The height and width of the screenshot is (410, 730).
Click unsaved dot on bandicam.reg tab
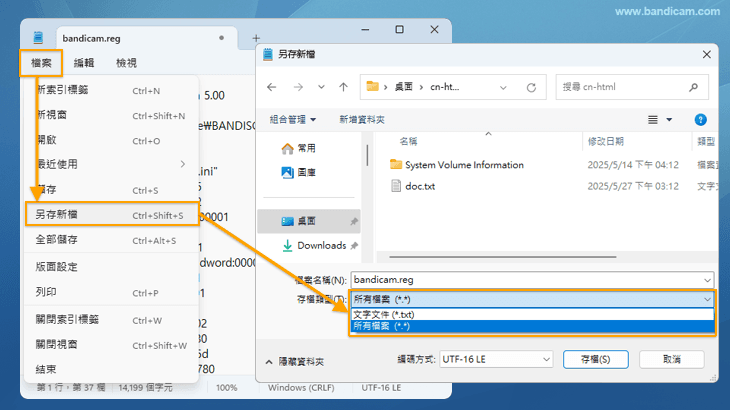point(222,38)
